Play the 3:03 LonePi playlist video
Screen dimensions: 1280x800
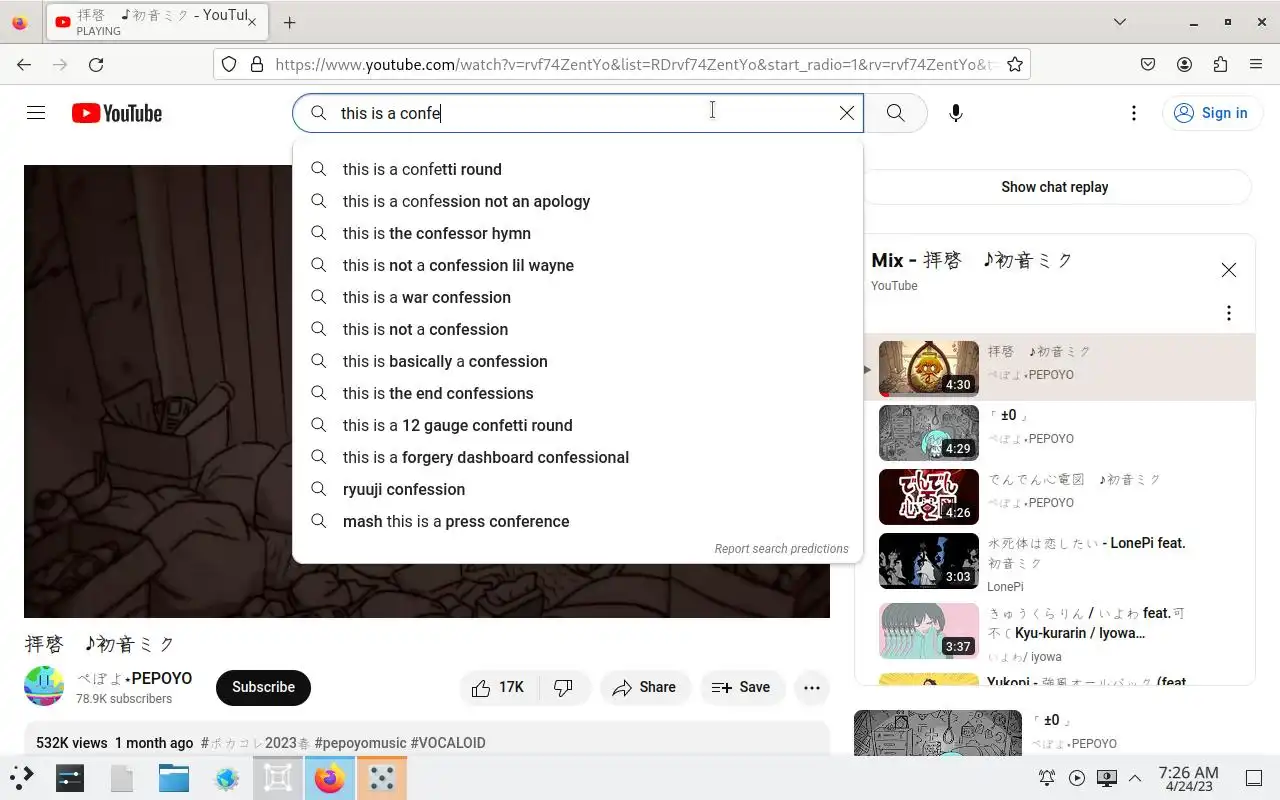pyautogui.click(x=929, y=560)
